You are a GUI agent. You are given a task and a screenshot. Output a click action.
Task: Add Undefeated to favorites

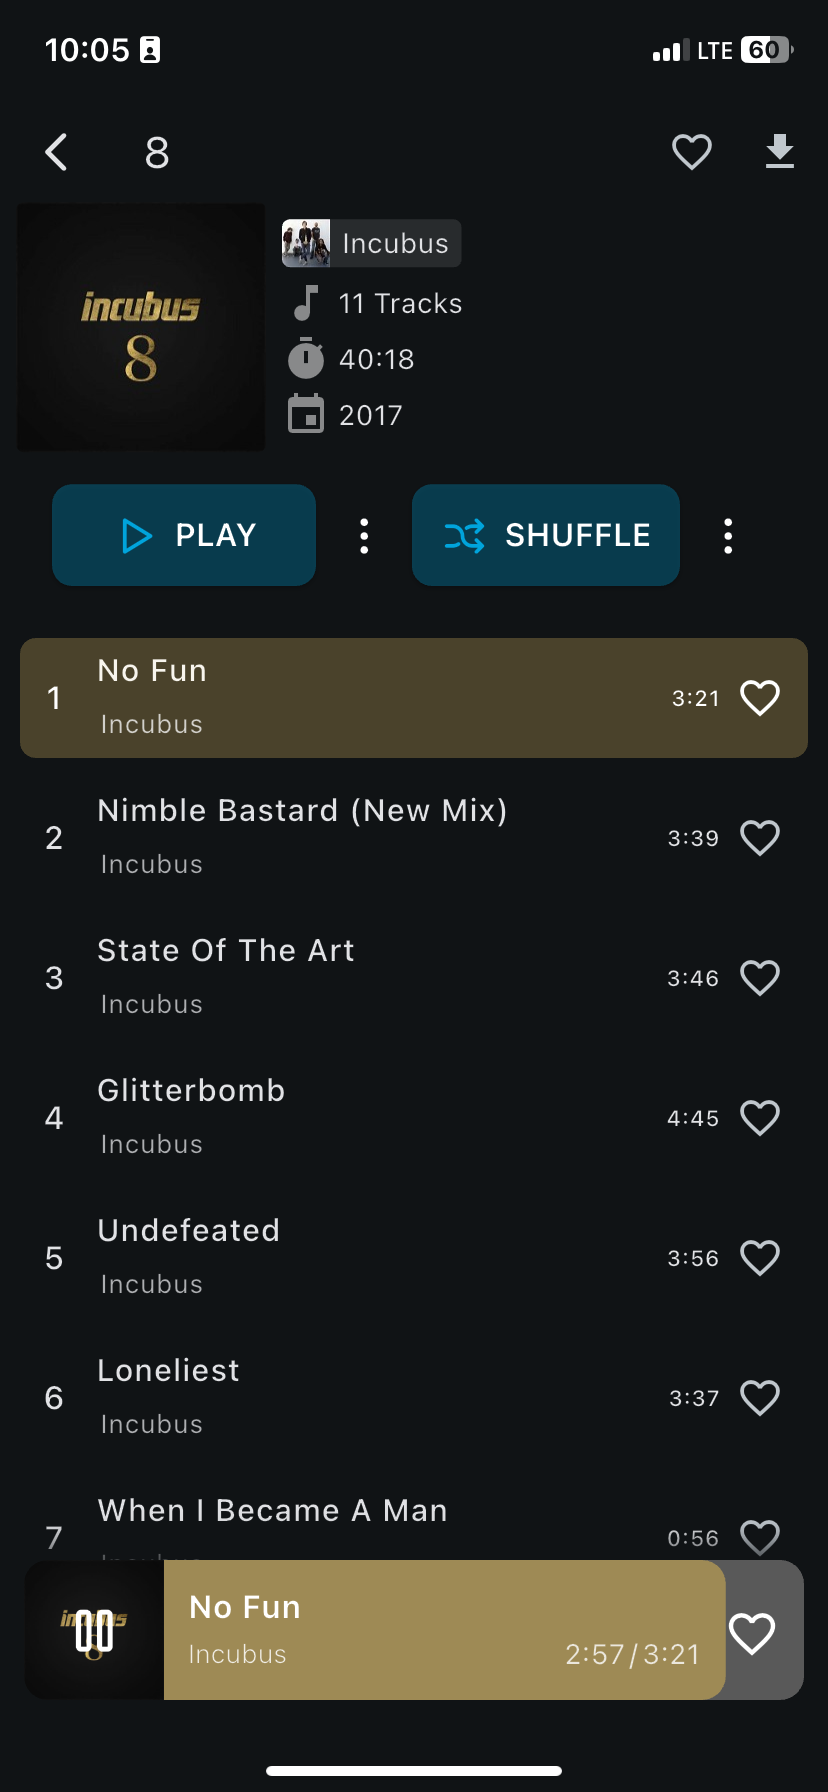759,1258
